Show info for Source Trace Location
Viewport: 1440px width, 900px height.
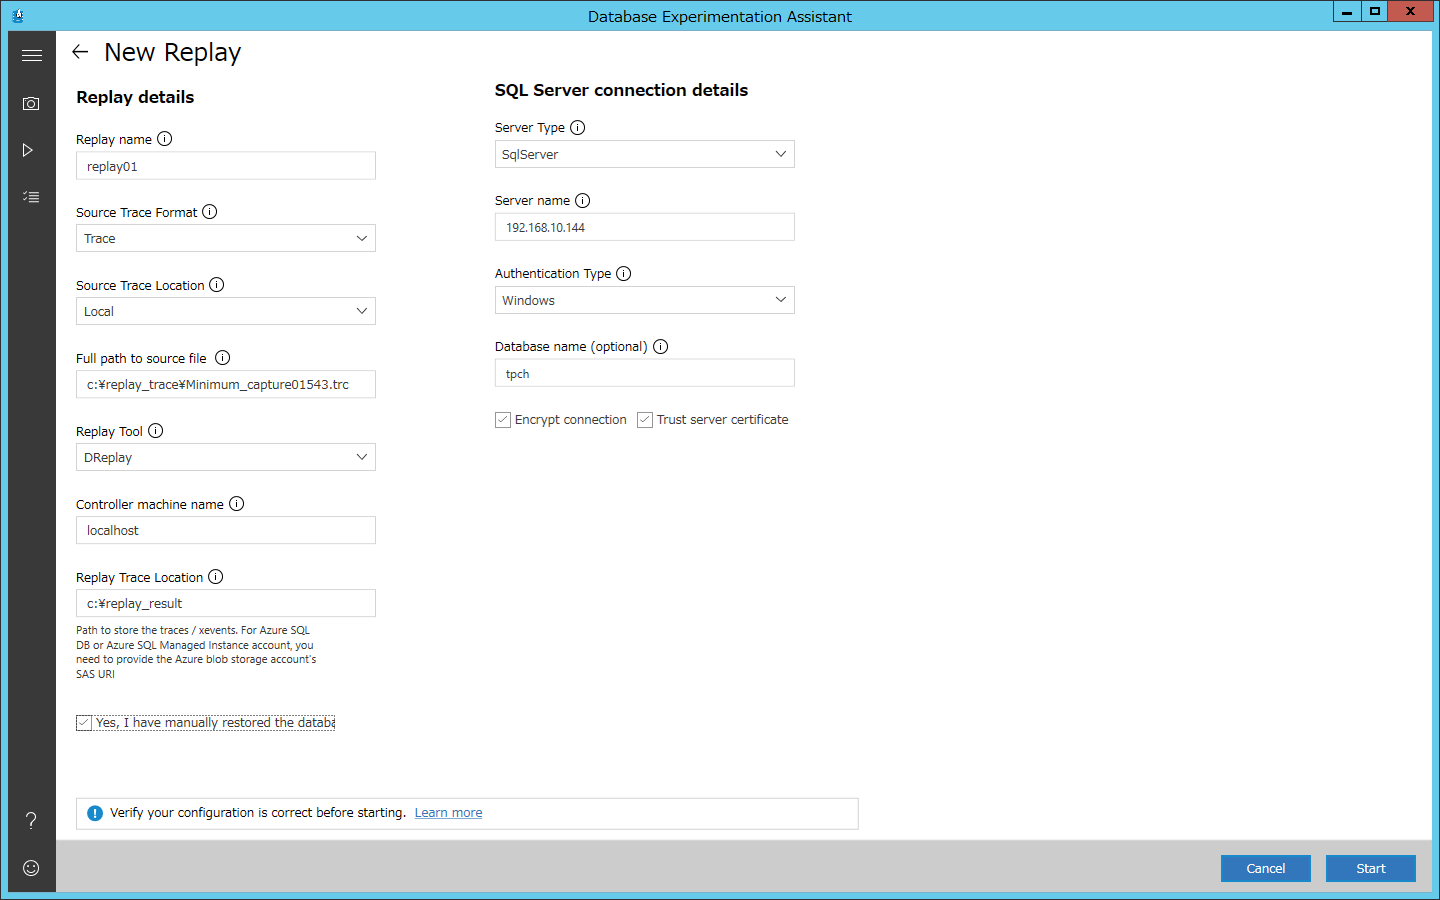217,285
